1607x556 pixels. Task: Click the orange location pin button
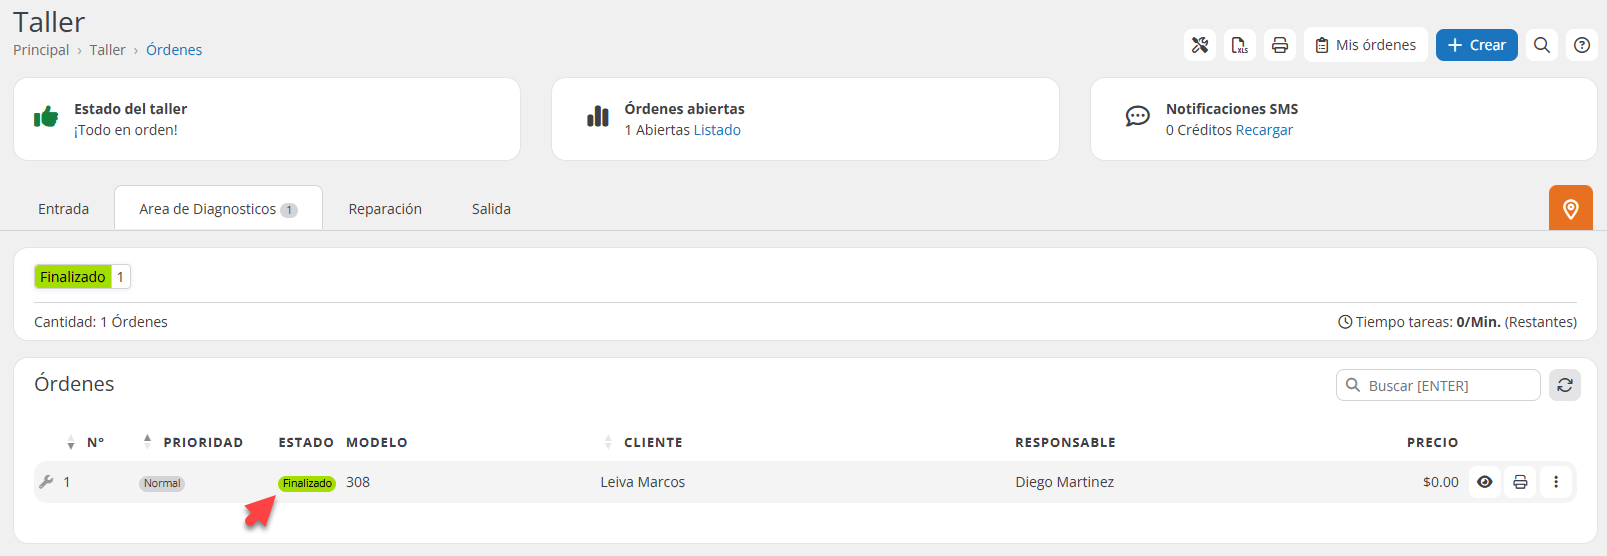pos(1570,208)
